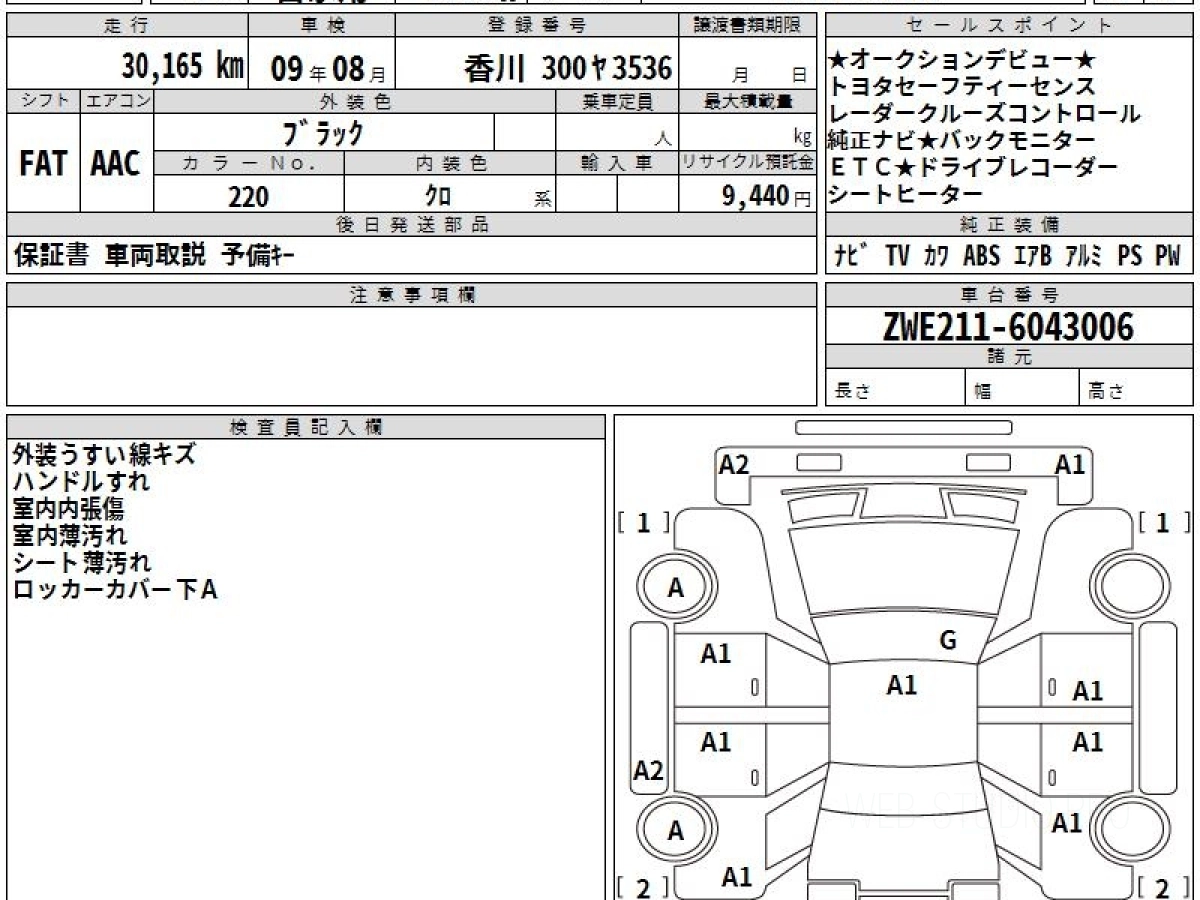Select the exterior color value ブラック
This screenshot has width=1200, height=900.
pyautogui.click(x=323, y=132)
